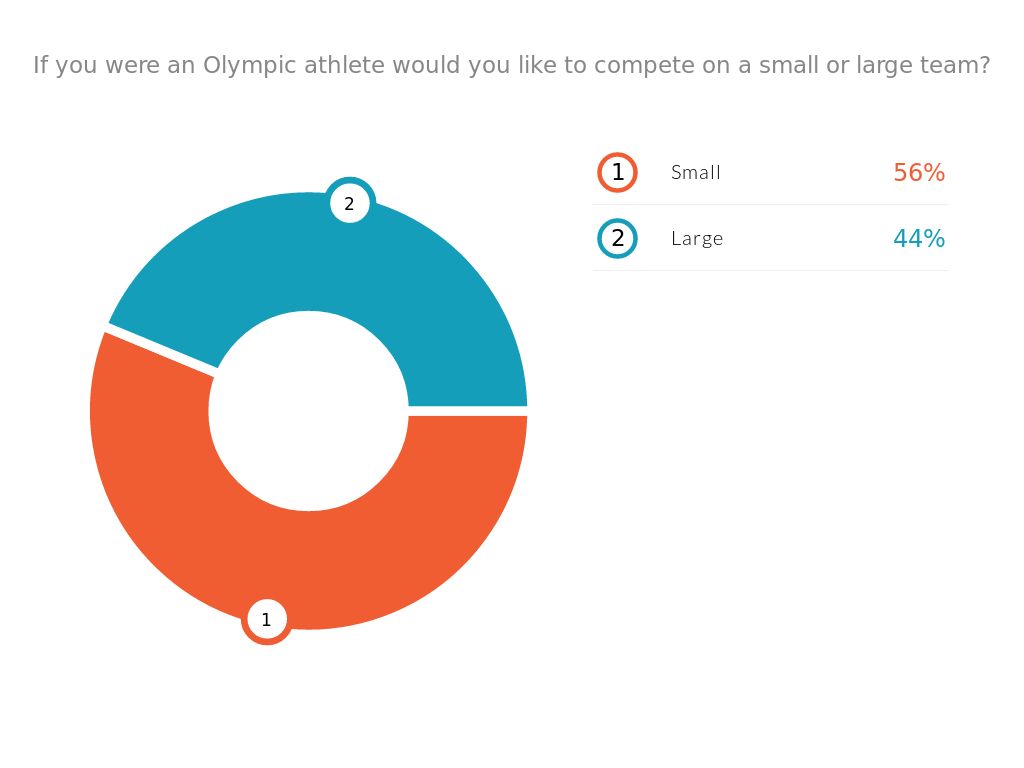Click the number 2 inside the legend circle
Image resolution: width=1024 pixels, height=768 pixels.
pyautogui.click(x=618, y=238)
